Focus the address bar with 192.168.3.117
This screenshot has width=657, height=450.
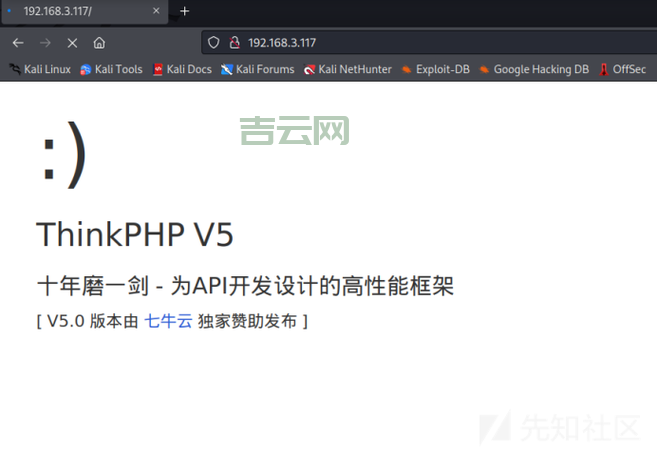point(429,42)
